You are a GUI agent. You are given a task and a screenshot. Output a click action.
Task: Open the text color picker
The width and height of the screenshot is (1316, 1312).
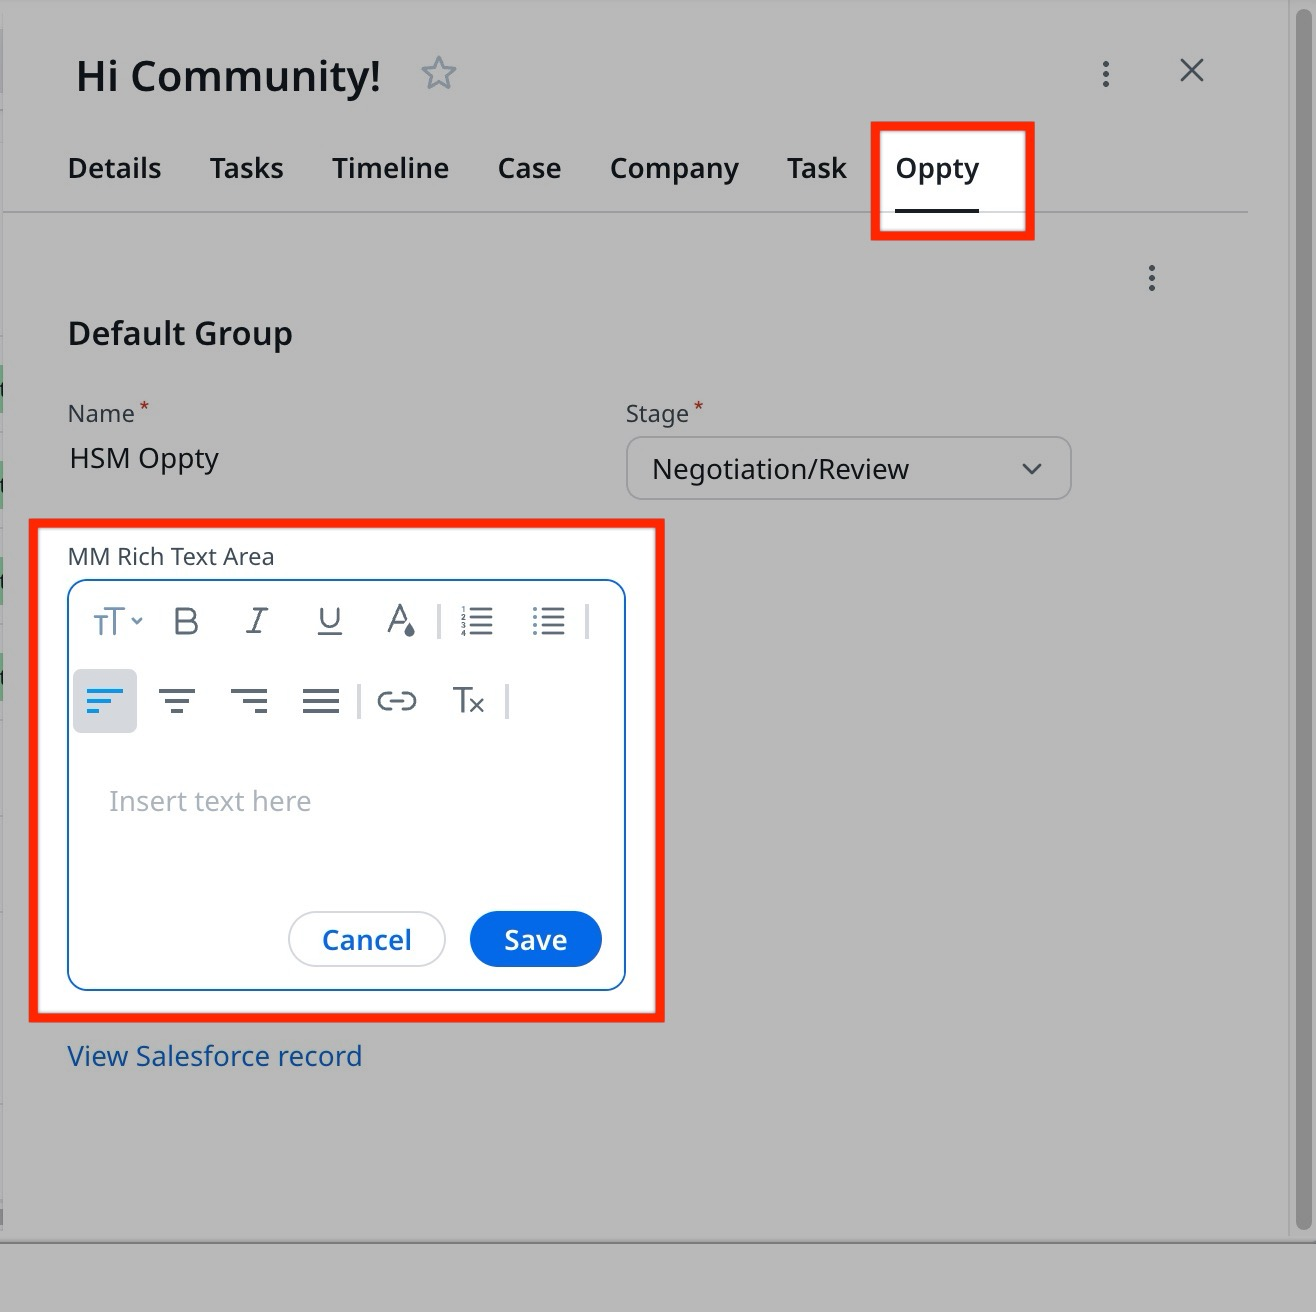pos(400,621)
